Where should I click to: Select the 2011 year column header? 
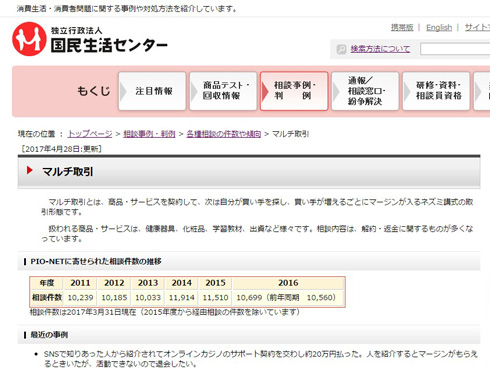(80, 283)
